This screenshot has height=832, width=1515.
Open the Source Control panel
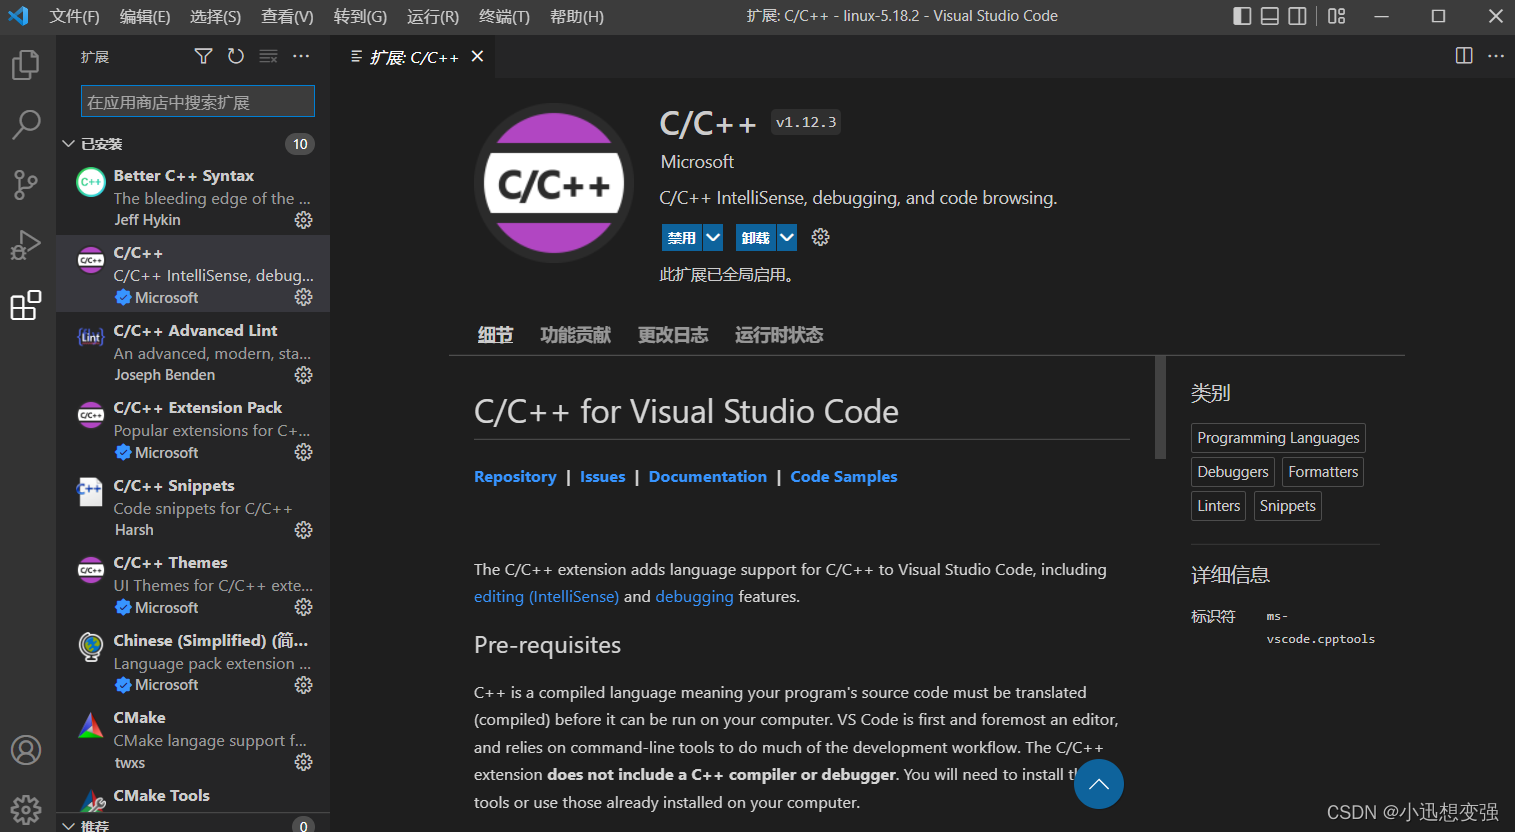tap(25, 184)
